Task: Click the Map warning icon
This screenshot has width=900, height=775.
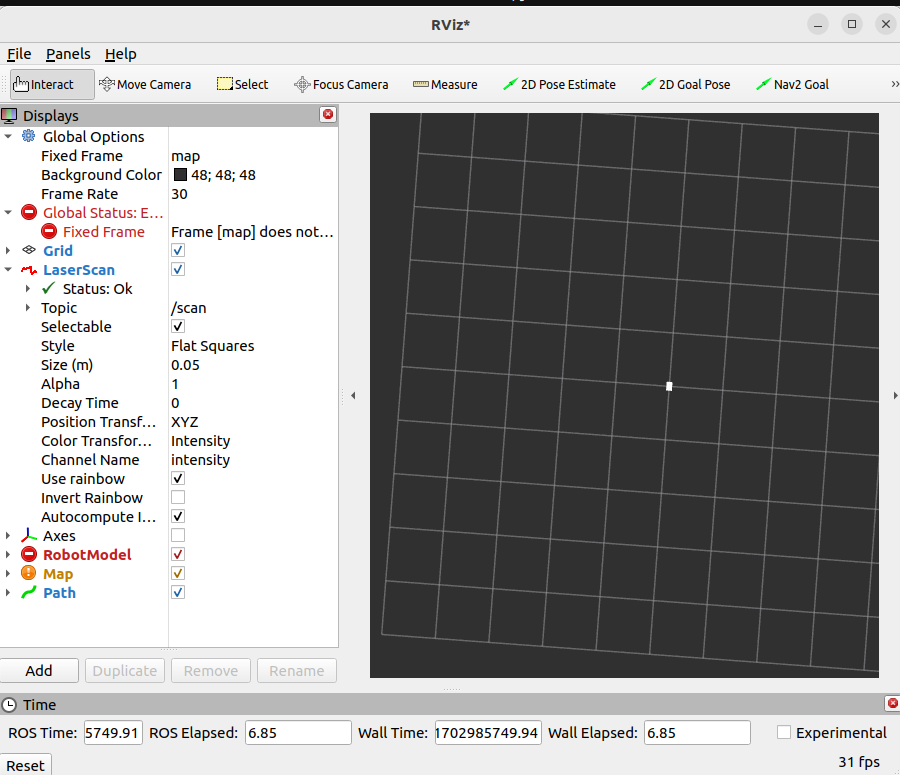Action: (x=29, y=573)
